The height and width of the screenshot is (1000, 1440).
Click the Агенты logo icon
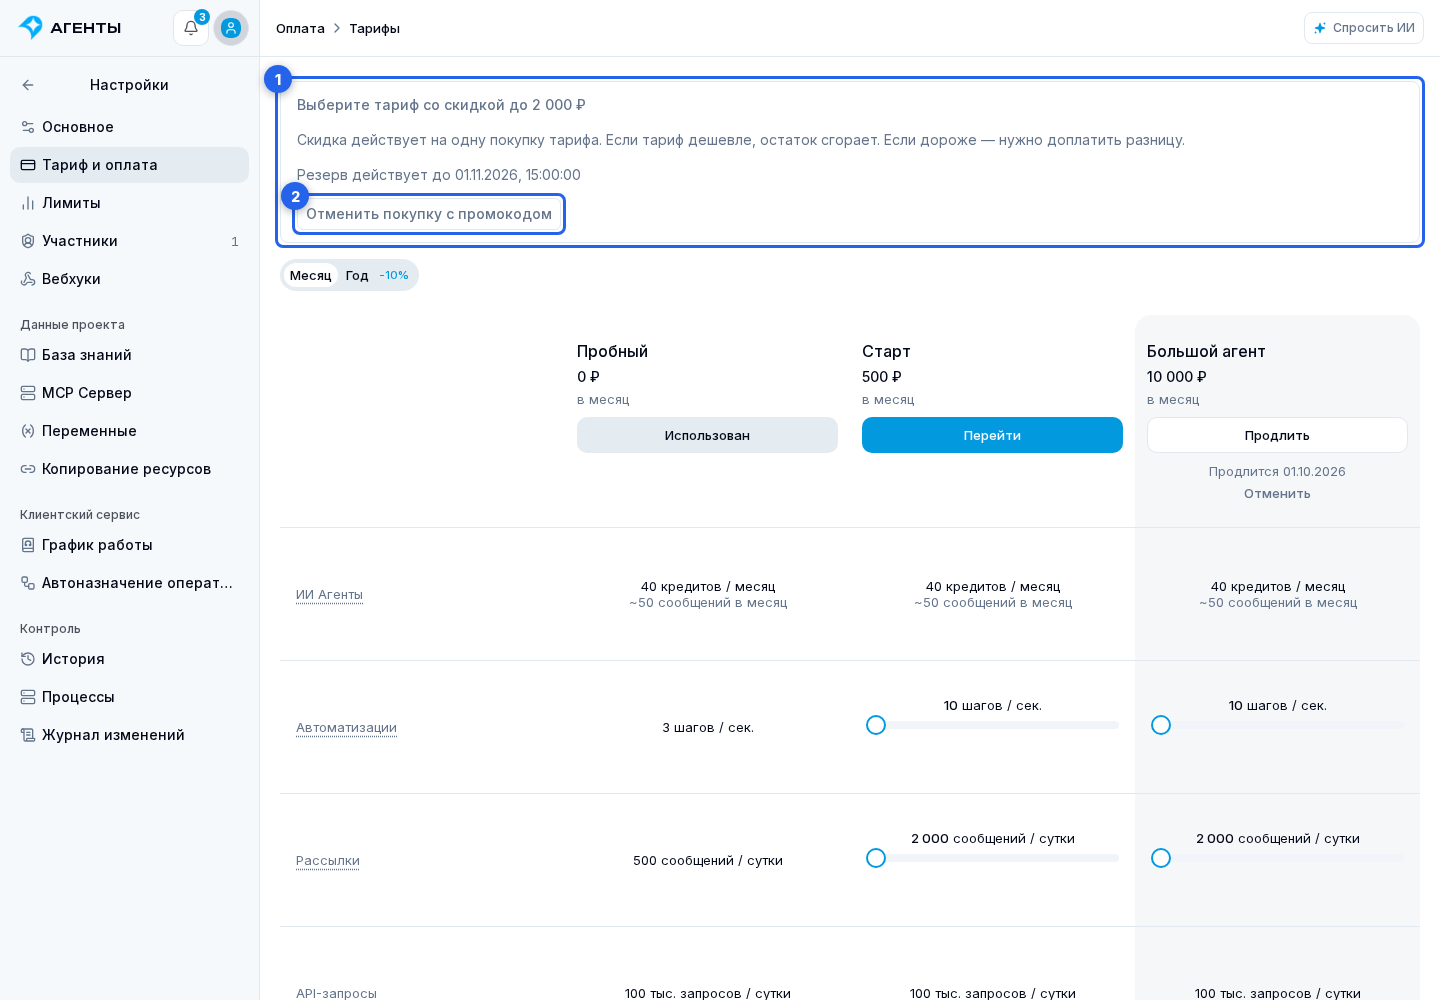31,28
